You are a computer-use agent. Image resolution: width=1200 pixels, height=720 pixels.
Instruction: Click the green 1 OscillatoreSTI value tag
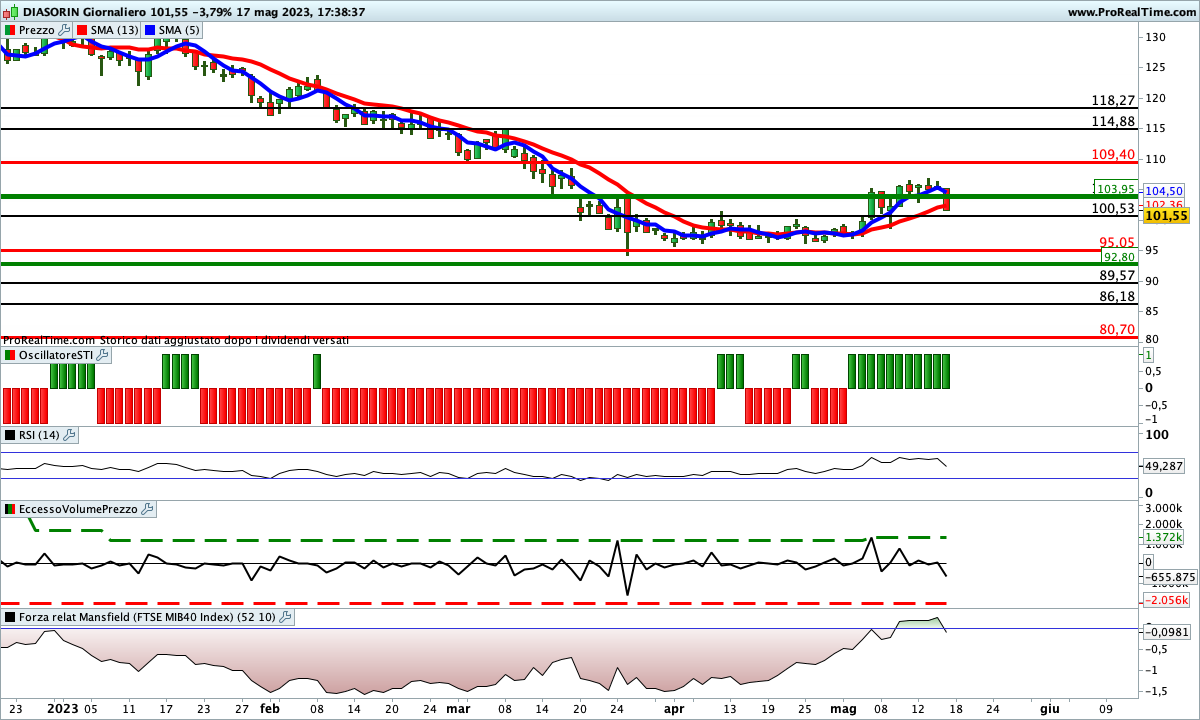point(1149,355)
